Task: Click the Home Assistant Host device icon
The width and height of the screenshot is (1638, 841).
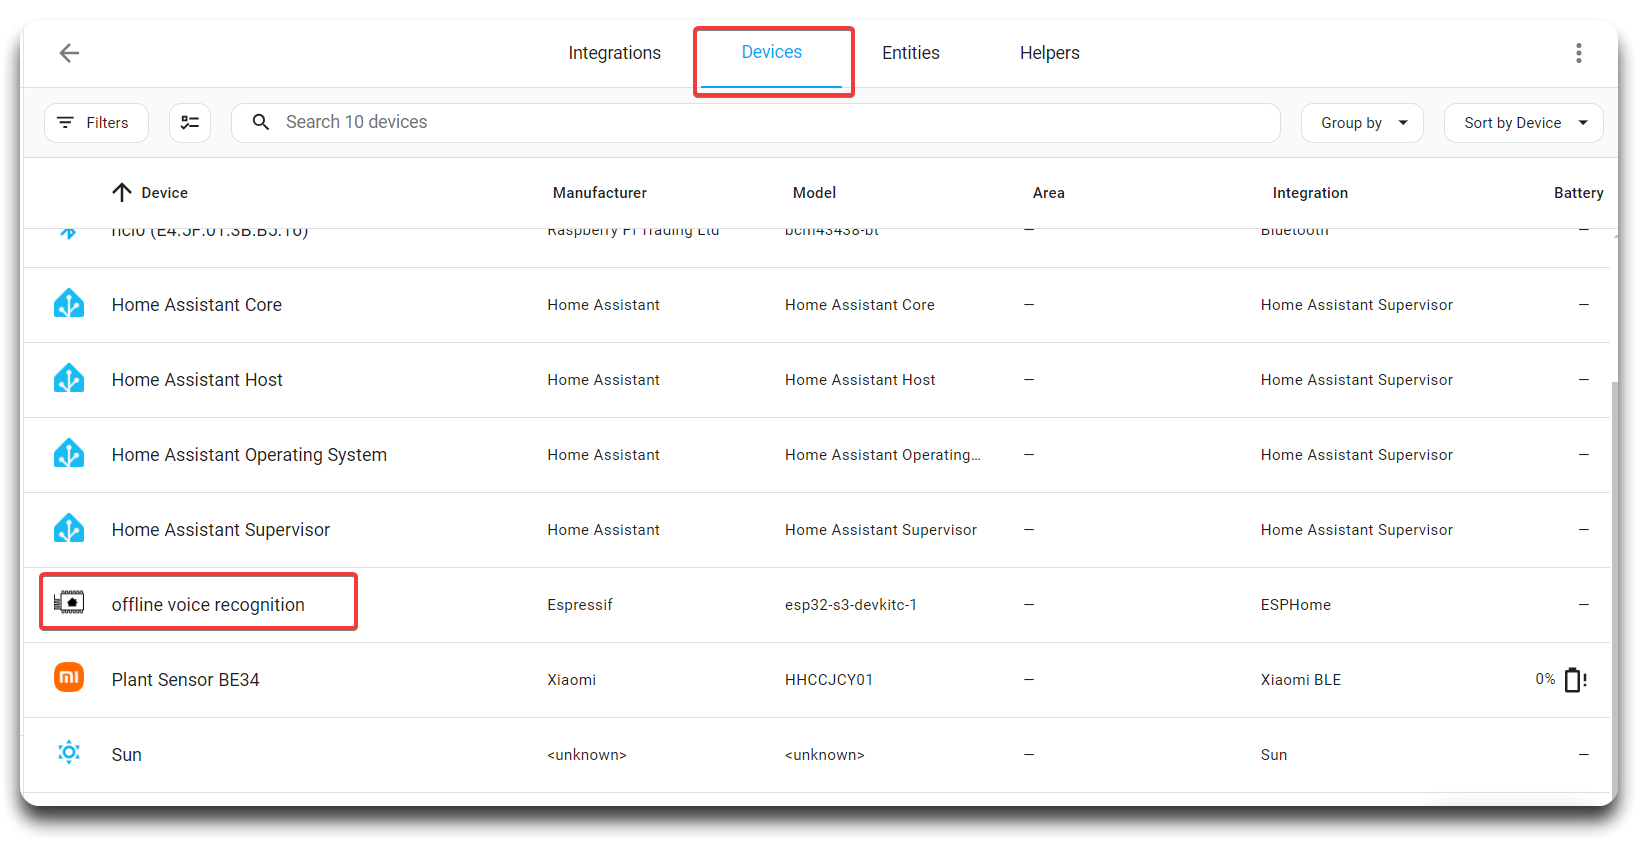Action: coord(69,379)
